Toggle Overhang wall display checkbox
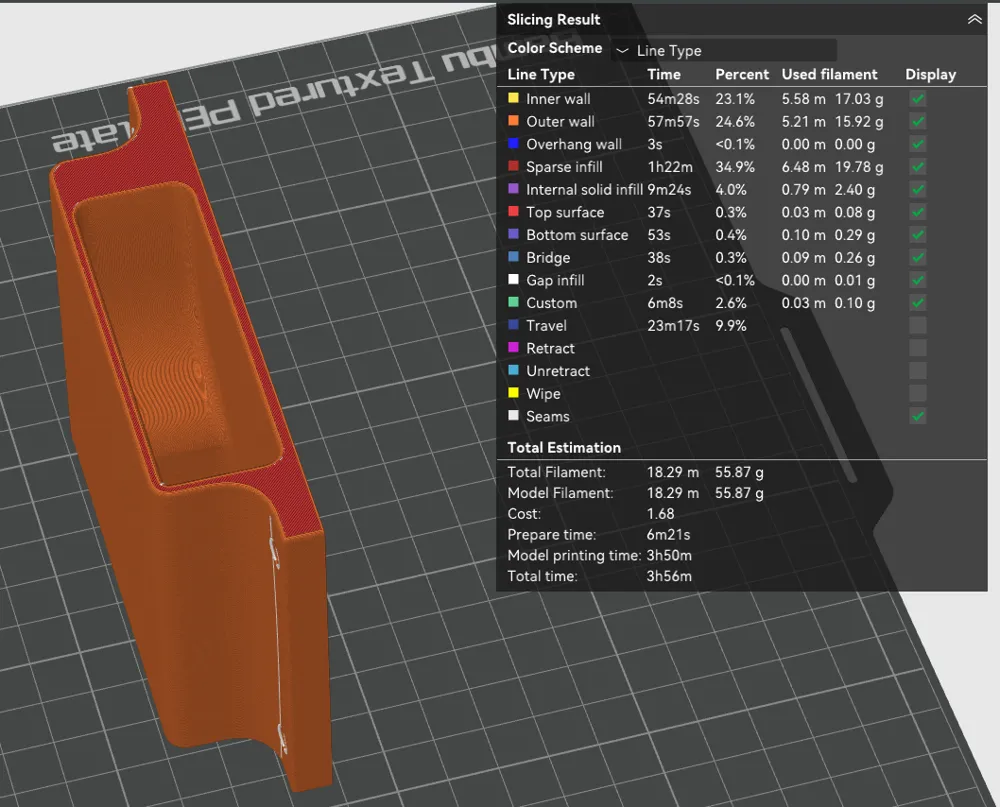The width and height of the screenshot is (1000, 807). (918, 144)
